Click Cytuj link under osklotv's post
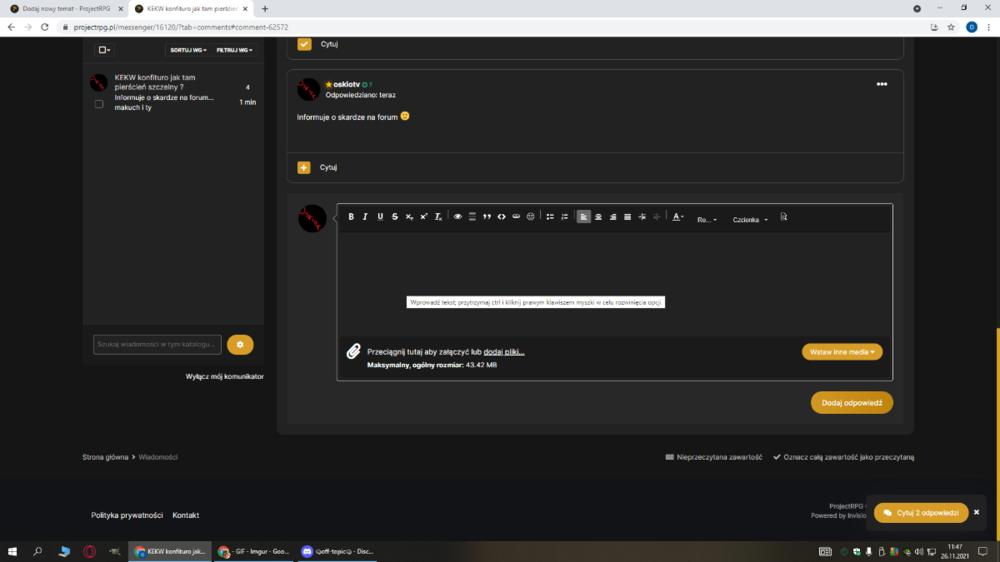This screenshot has height=562, width=1000. pos(328,167)
